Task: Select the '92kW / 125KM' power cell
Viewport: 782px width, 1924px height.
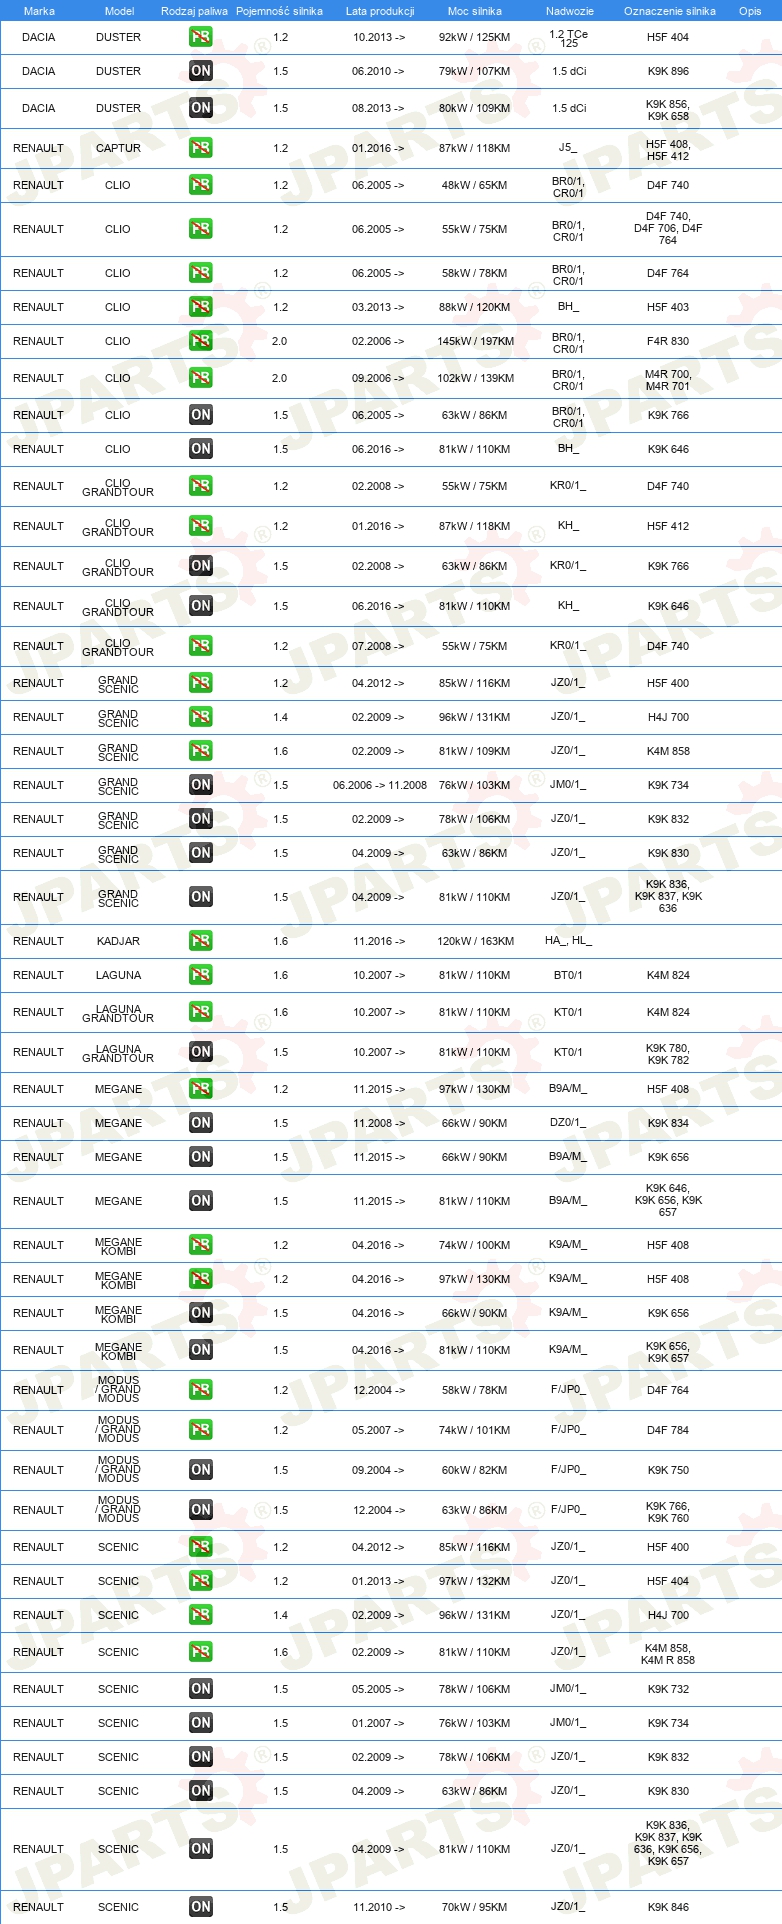Action: (x=474, y=37)
